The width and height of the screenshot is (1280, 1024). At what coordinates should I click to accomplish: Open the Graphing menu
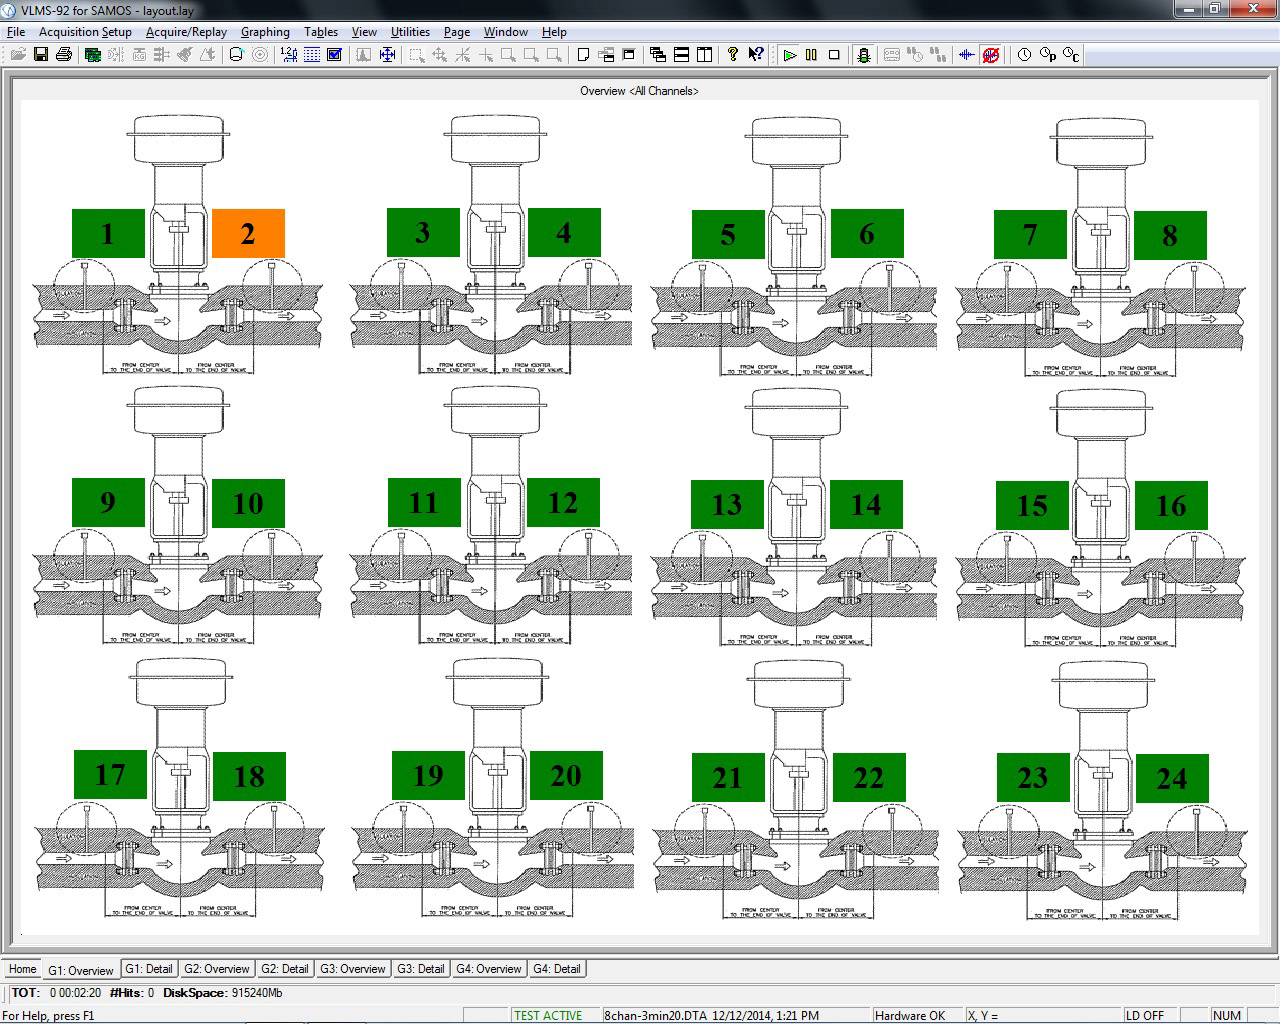(x=265, y=32)
